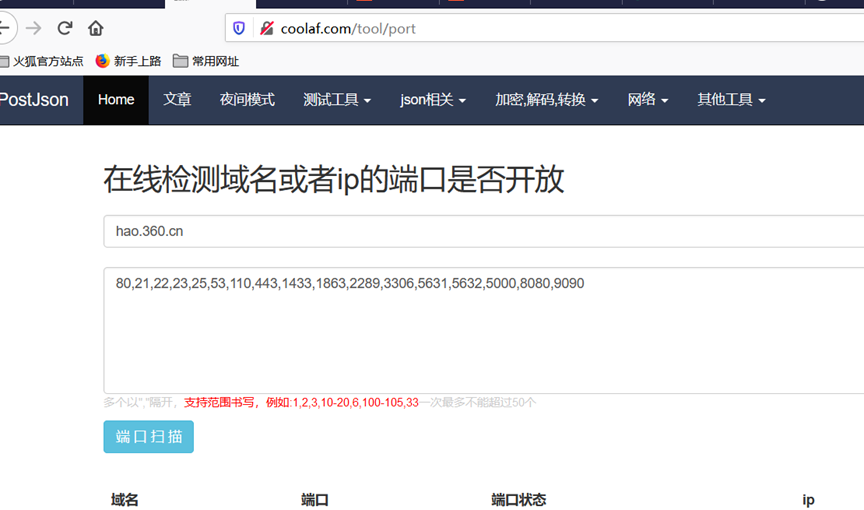The height and width of the screenshot is (510, 864).
Task: Open the 加密,解码,转换 dropdown
Action: point(546,100)
